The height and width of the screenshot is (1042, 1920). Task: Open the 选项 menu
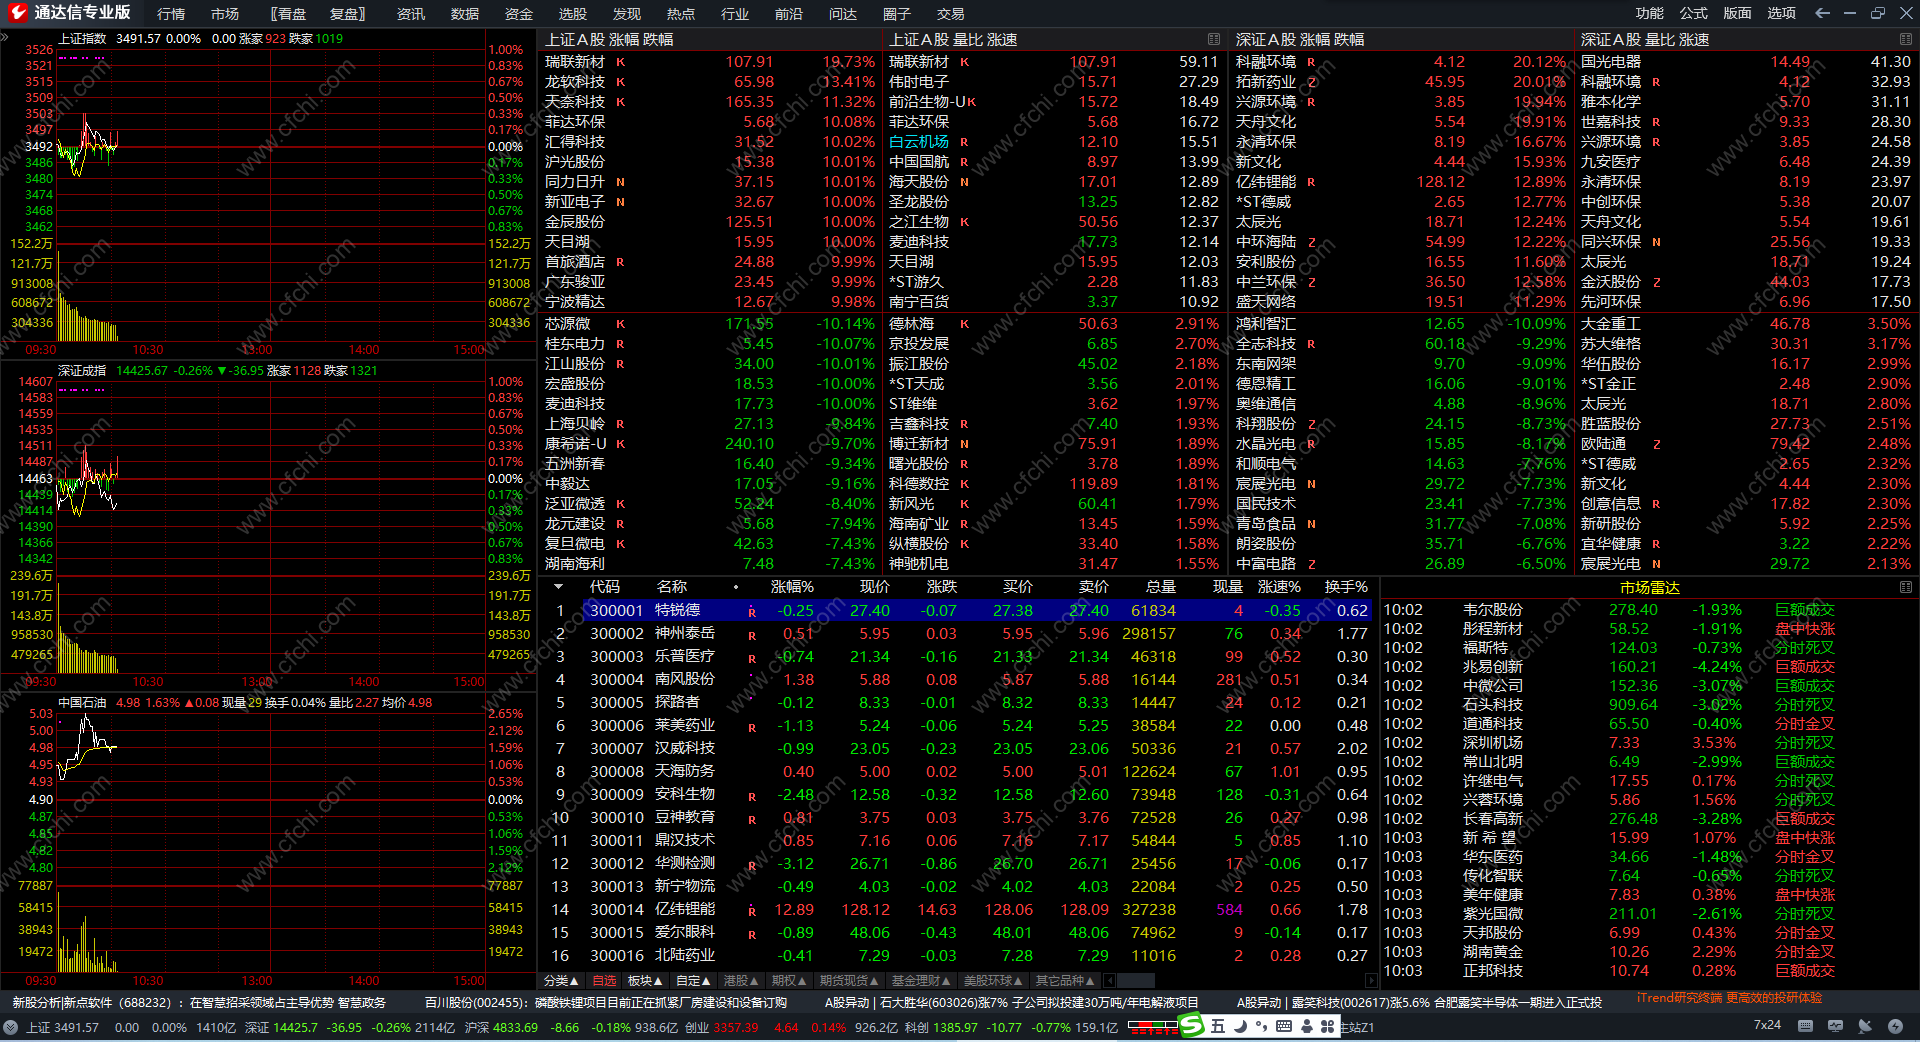click(1782, 13)
